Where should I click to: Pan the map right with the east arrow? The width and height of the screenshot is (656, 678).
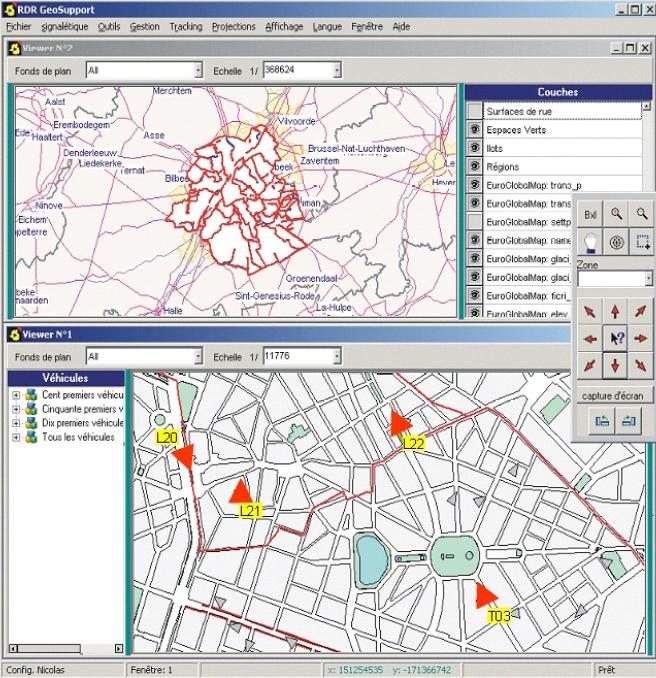641,339
